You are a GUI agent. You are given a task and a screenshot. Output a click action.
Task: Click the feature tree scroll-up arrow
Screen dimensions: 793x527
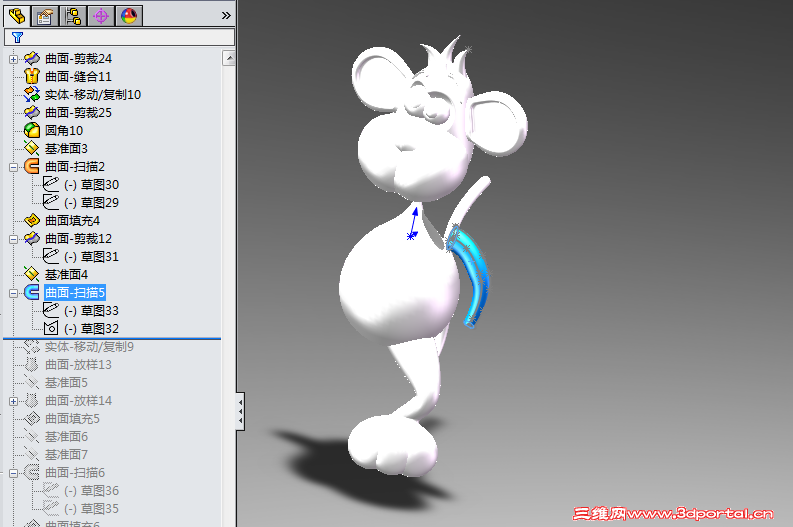tap(229, 59)
